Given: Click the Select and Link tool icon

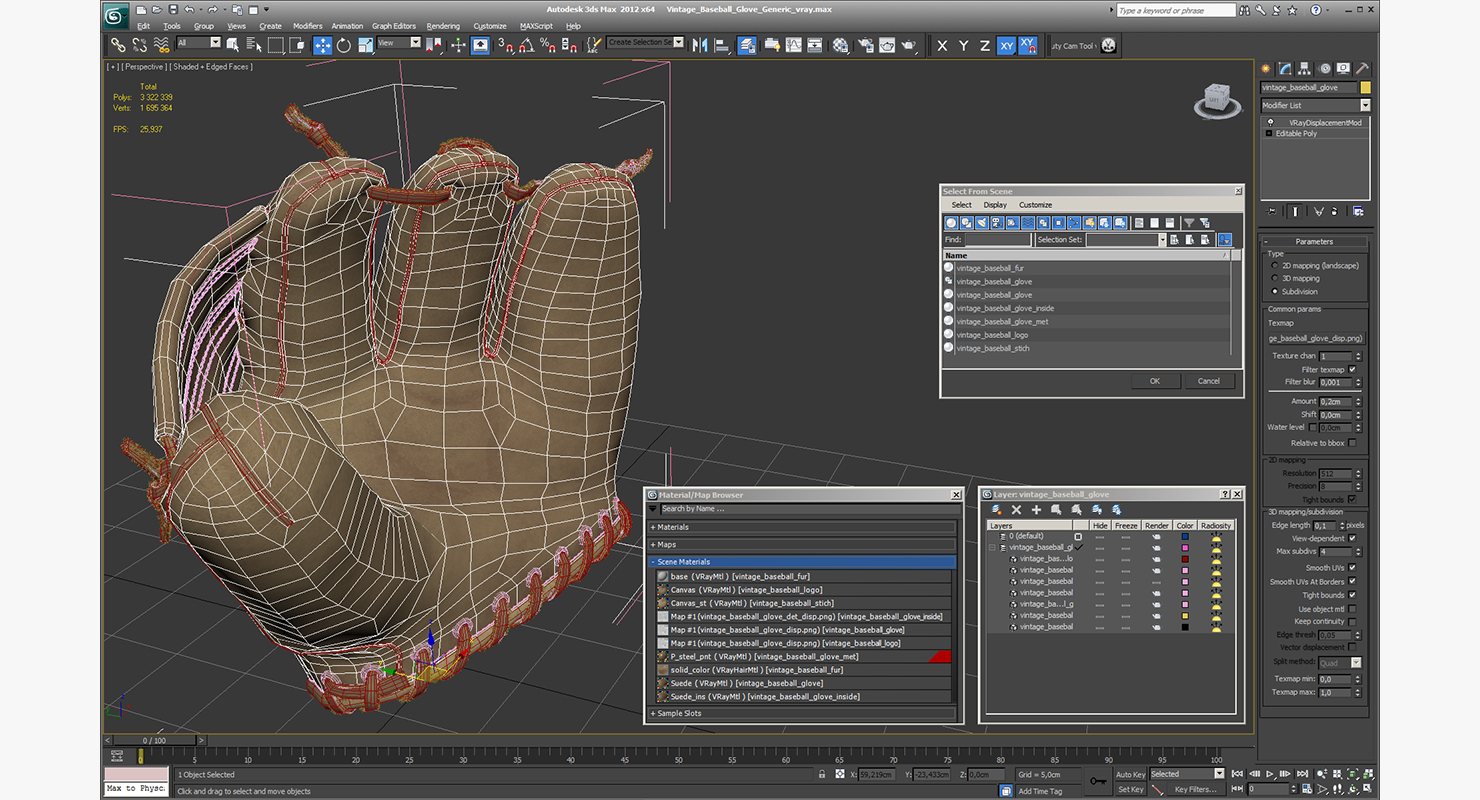Looking at the screenshot, I should coord(118,45).
